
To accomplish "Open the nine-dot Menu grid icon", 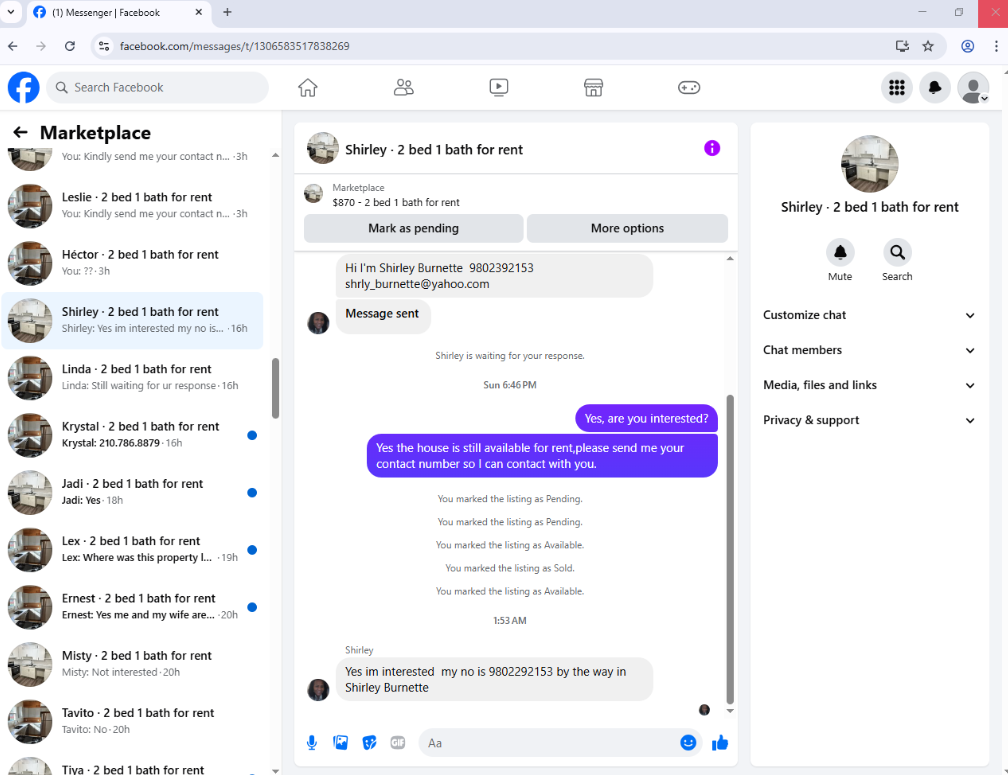I will 897,87.
